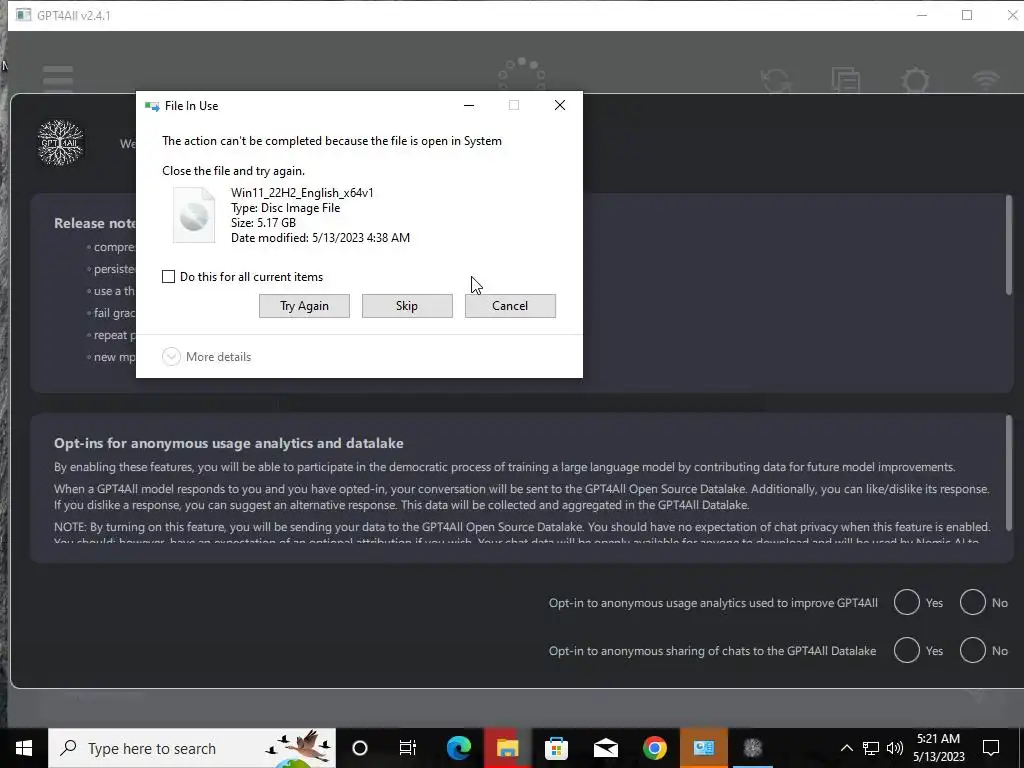This screenshot has width=1024, height=768.
Task: Click the taskbar search box
Action: tap(192, 748)
